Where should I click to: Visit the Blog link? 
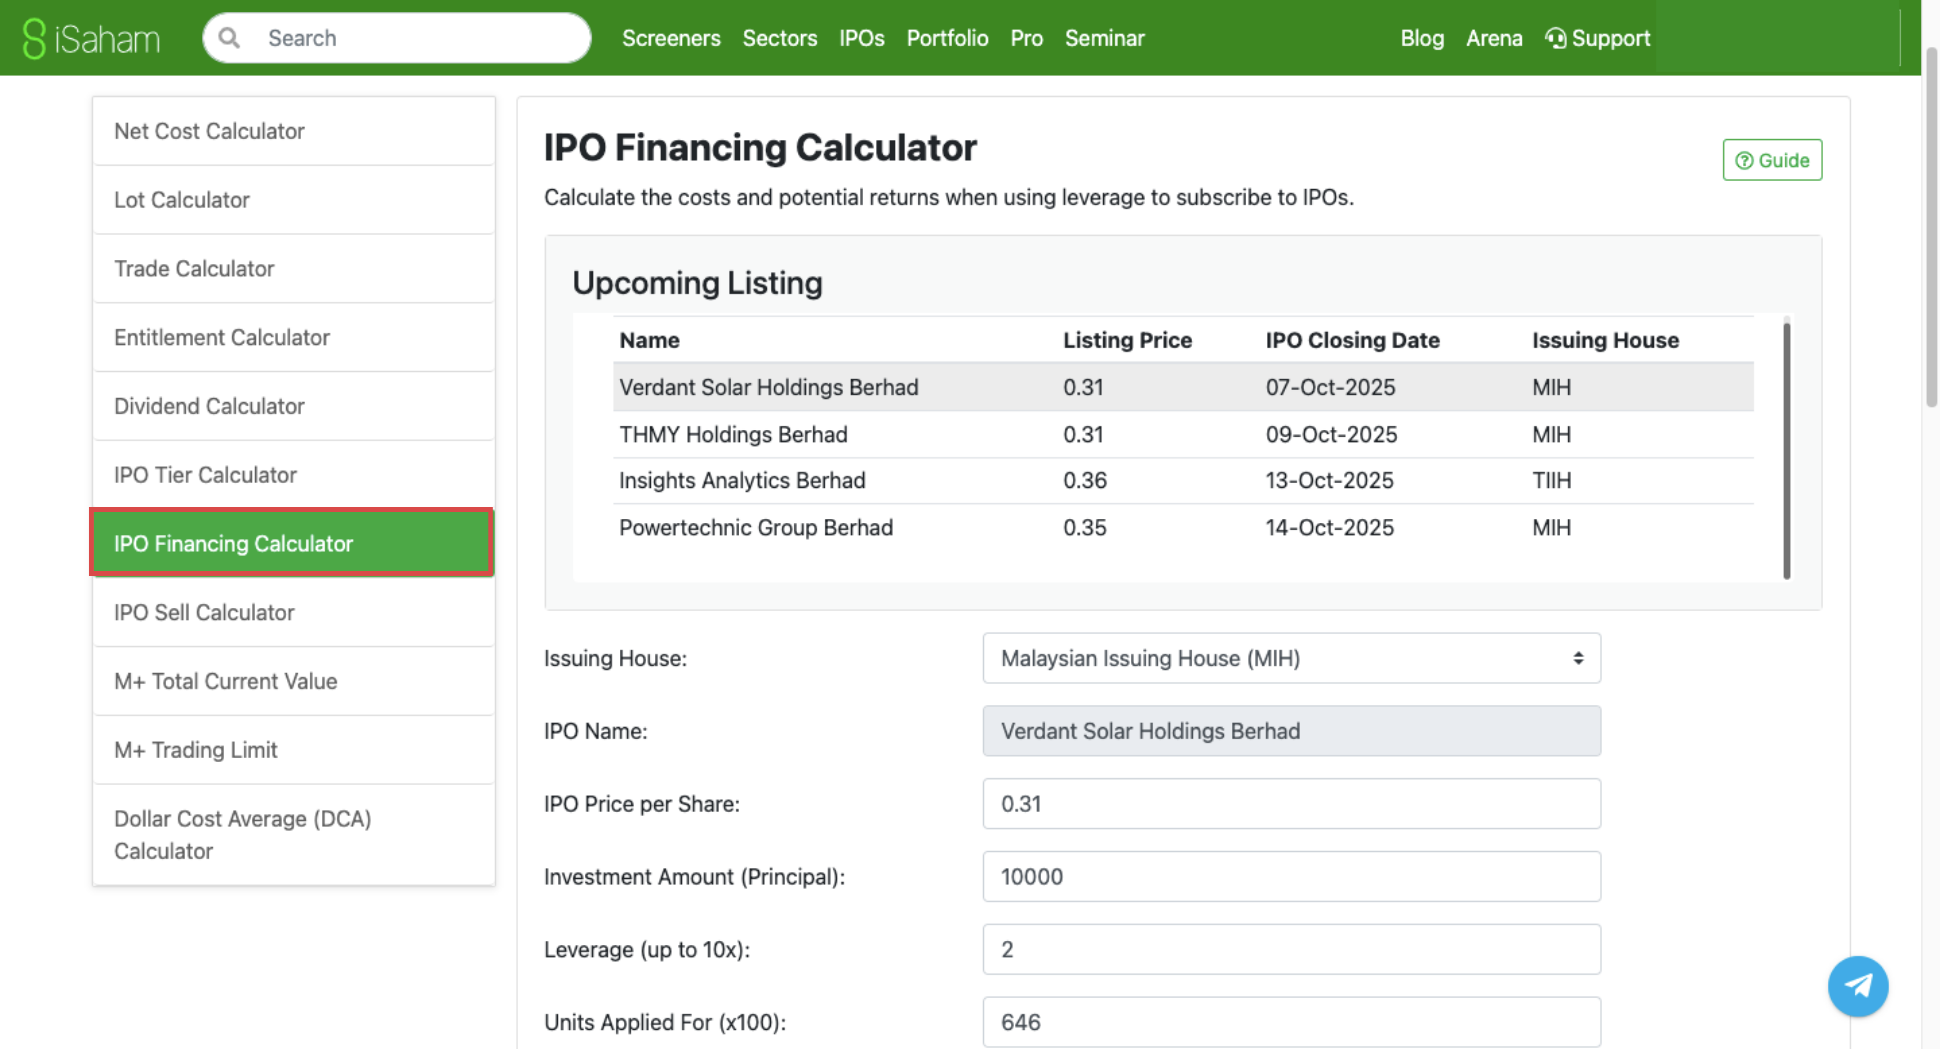[1421, 38]
